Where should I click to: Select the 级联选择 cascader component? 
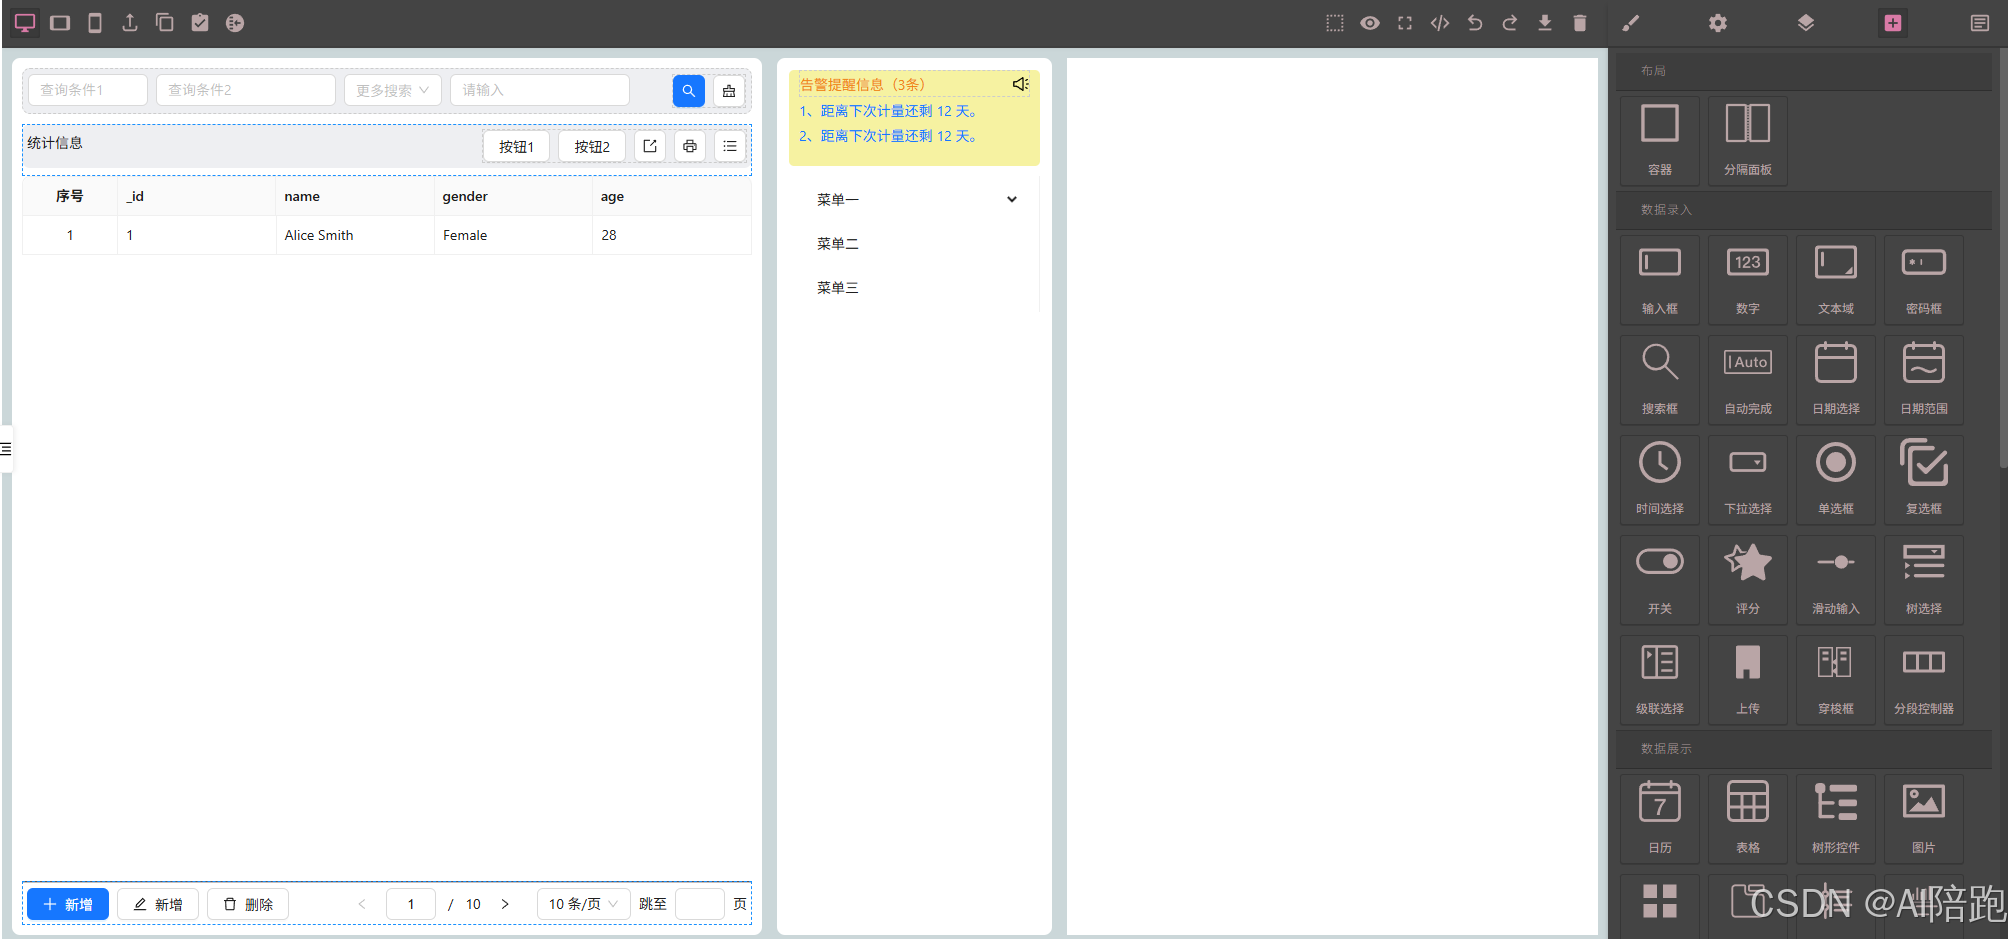1659,679
